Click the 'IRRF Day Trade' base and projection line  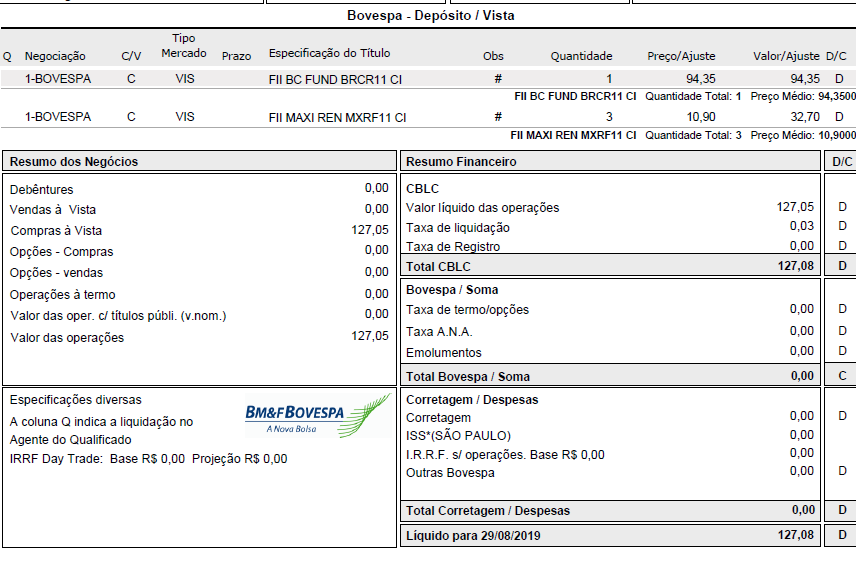pyautogui.click(x=148, y=459)
